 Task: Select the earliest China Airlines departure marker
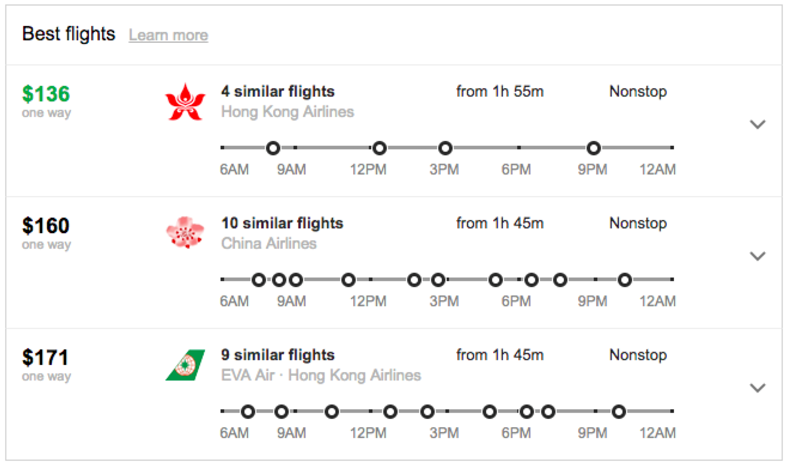coord(258,280)
